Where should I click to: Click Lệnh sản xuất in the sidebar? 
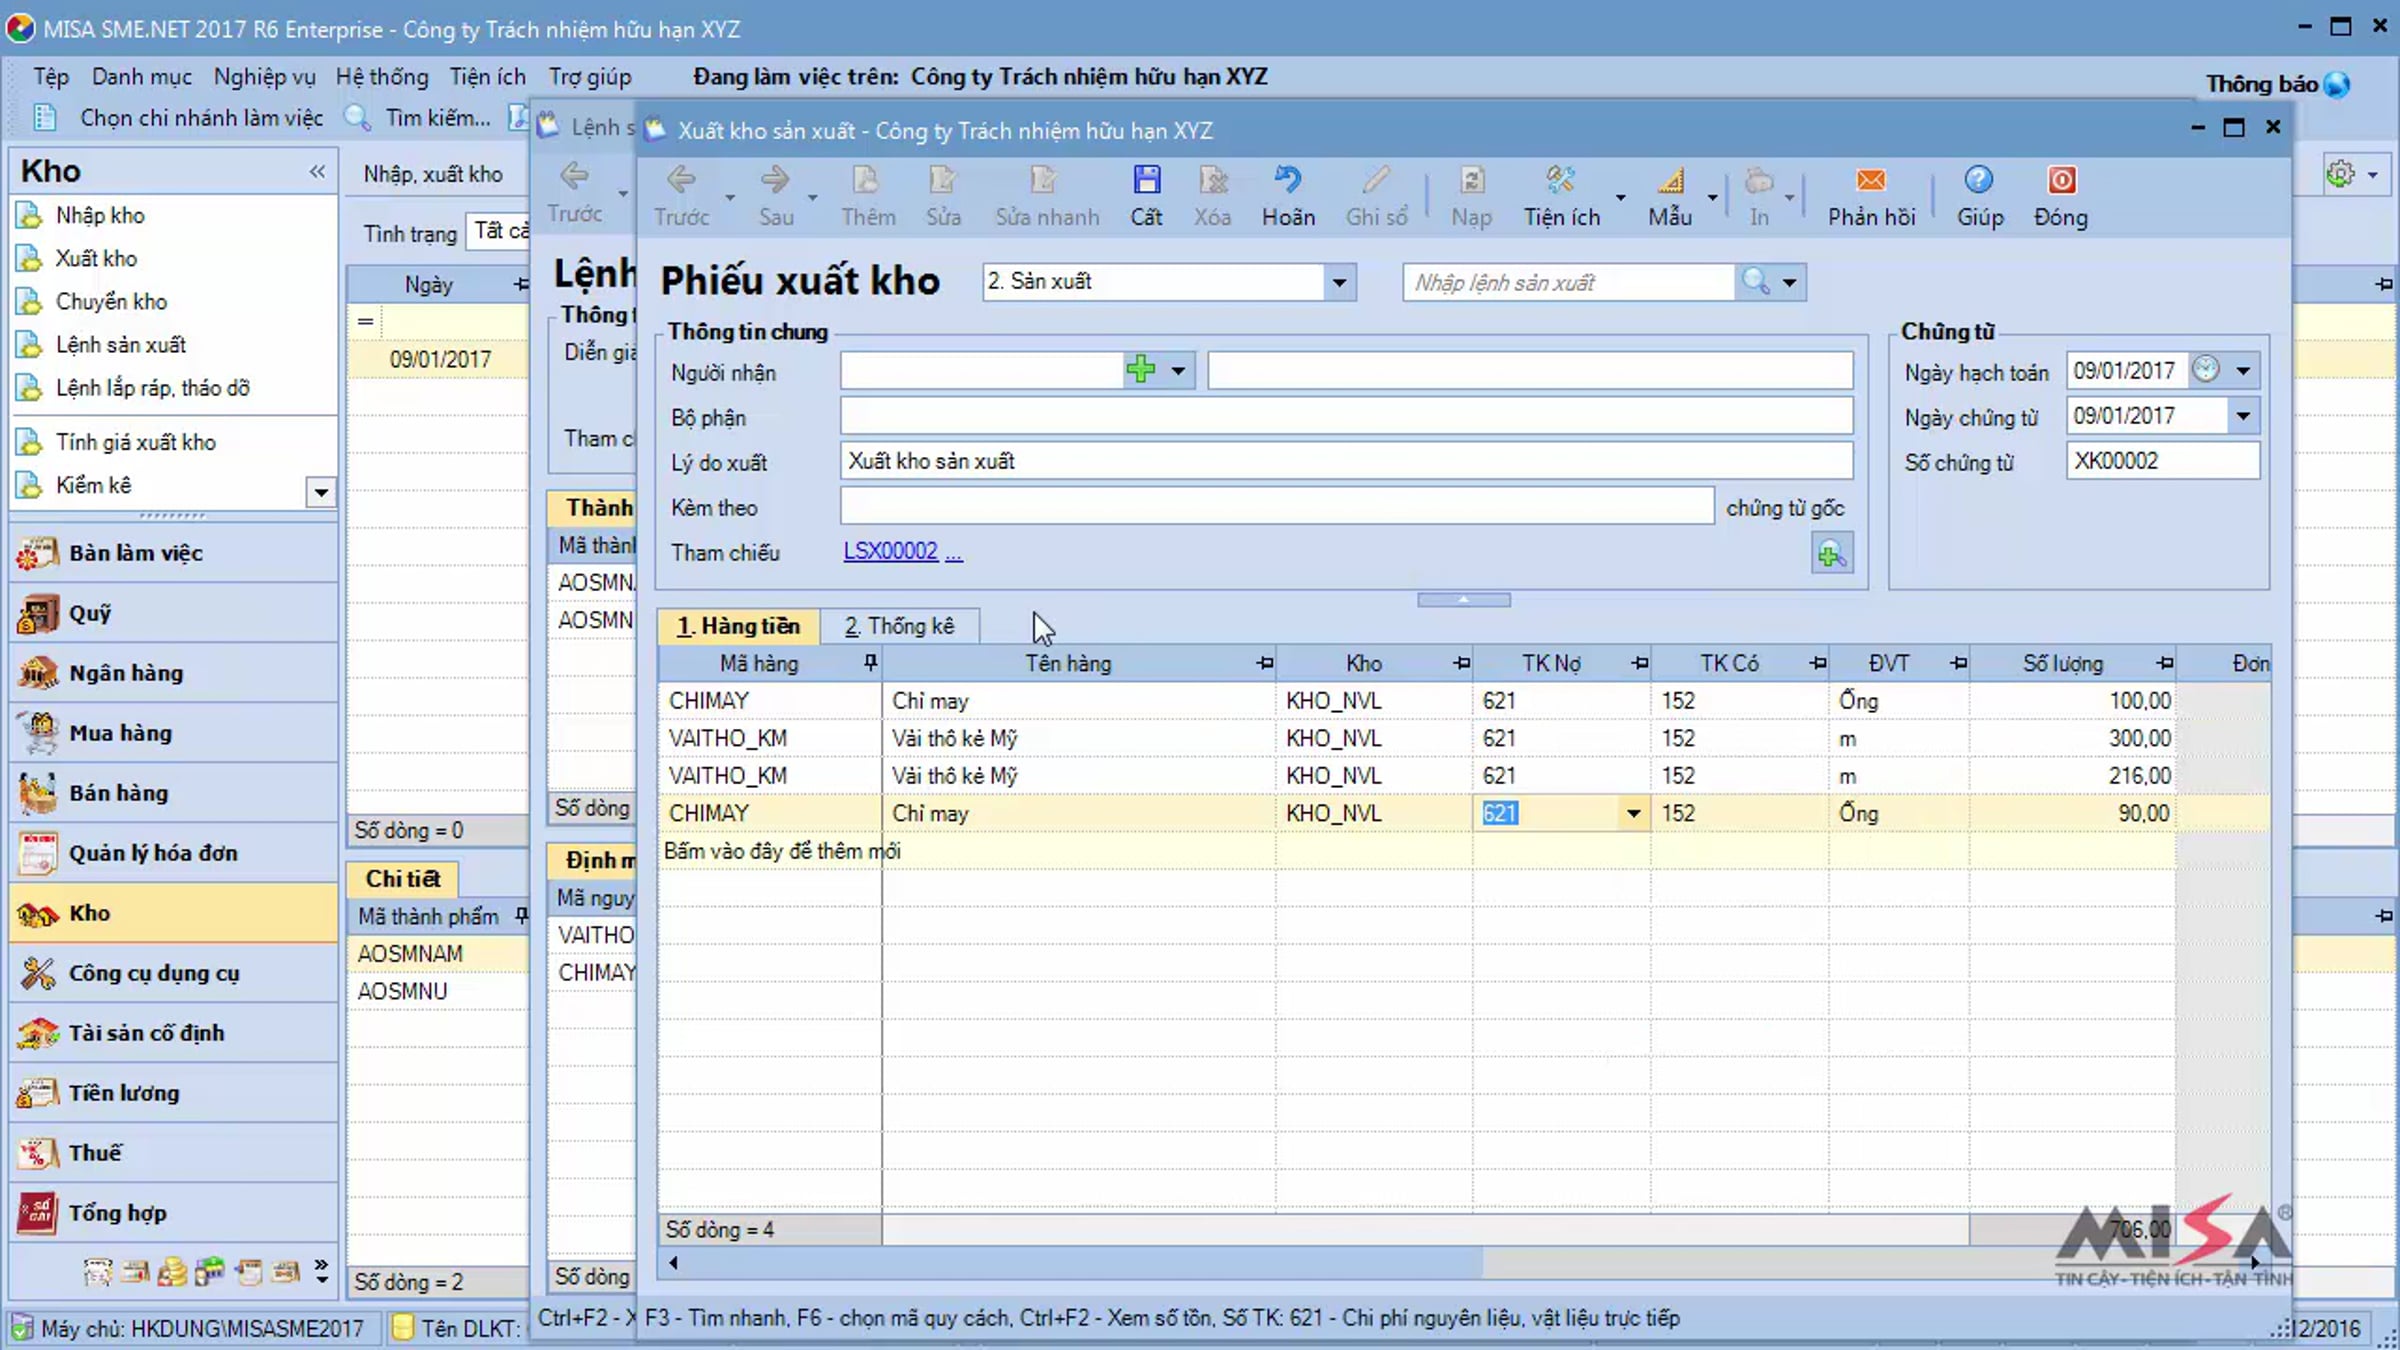tap(120, 345)
